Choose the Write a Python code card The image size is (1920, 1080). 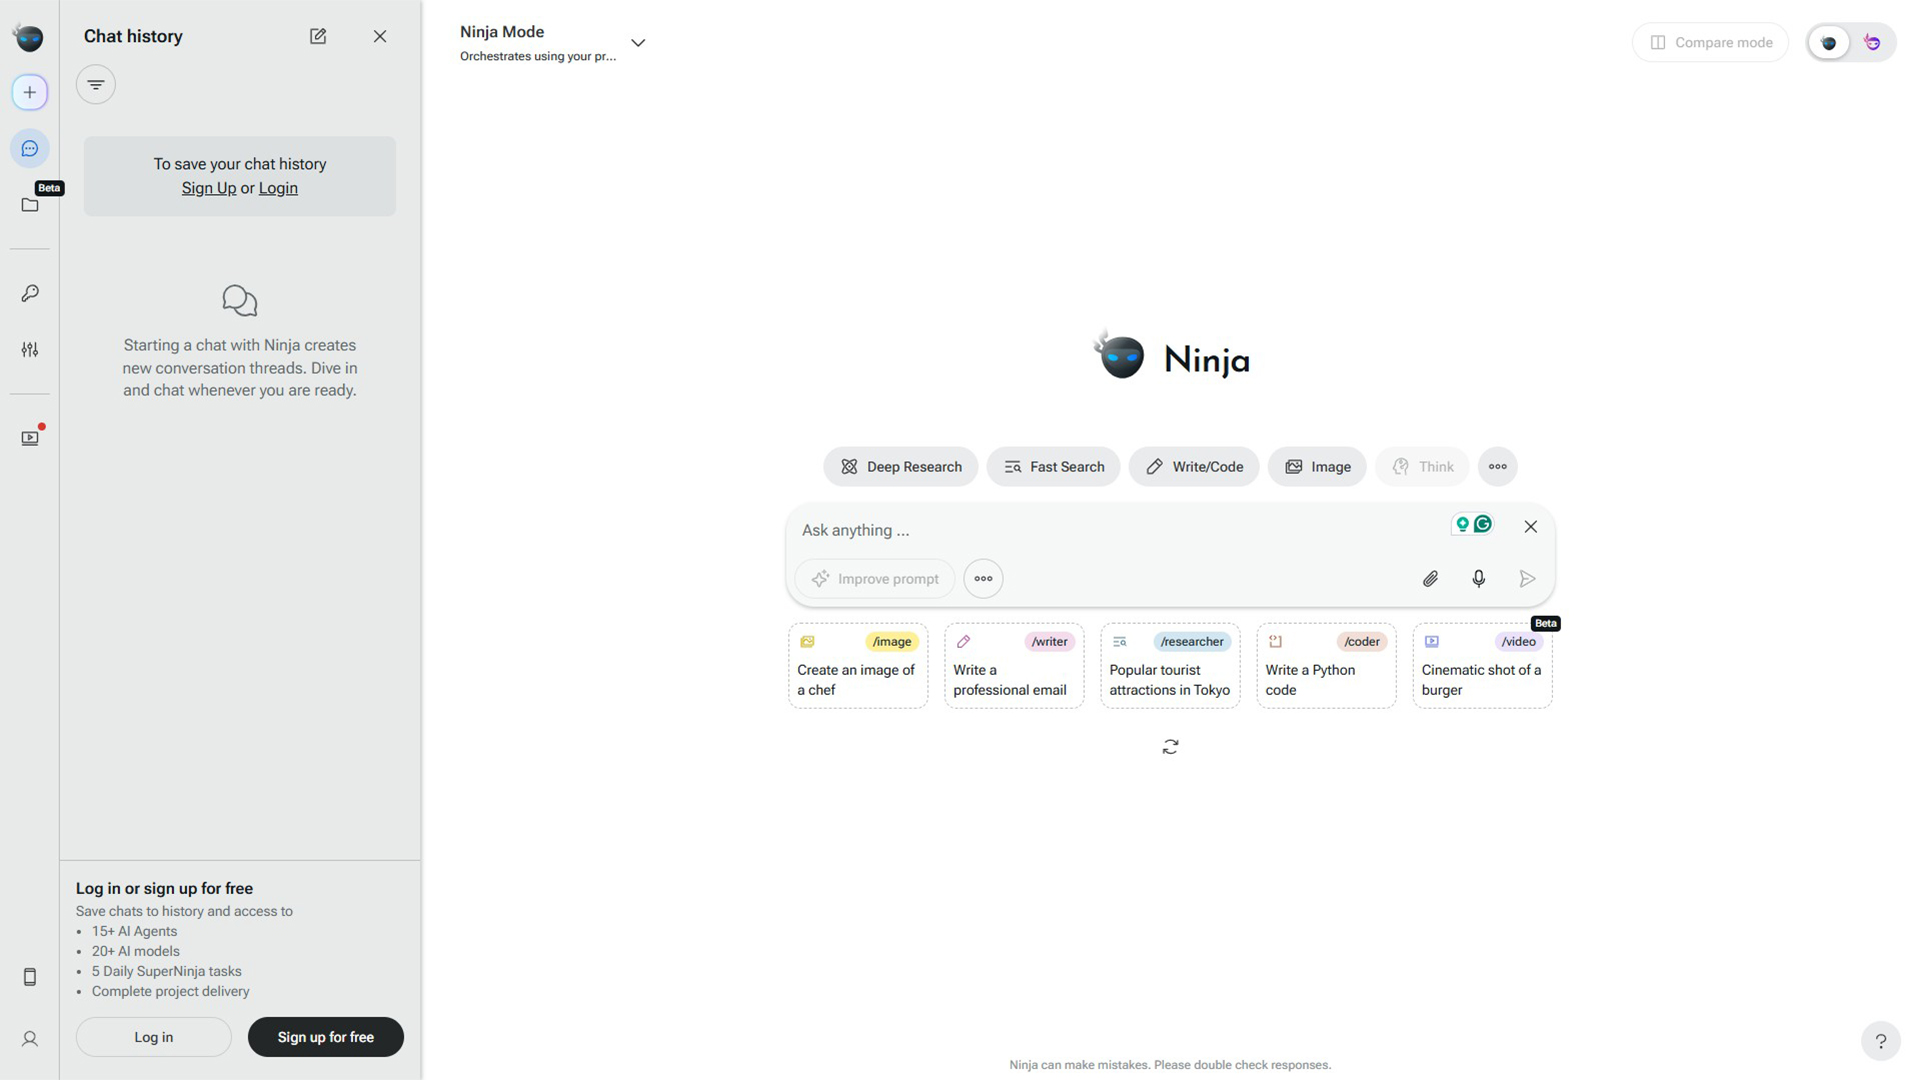1326,666
